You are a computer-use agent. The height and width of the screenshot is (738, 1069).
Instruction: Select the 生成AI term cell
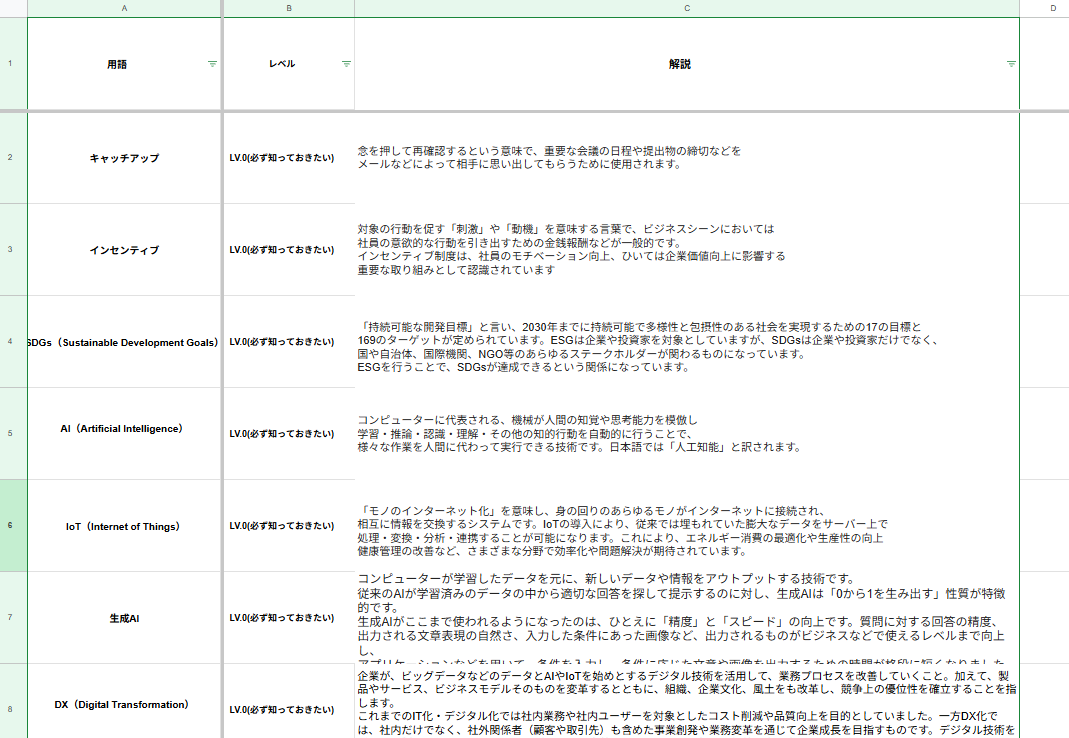pyautogui.click(x=124, y=618)
